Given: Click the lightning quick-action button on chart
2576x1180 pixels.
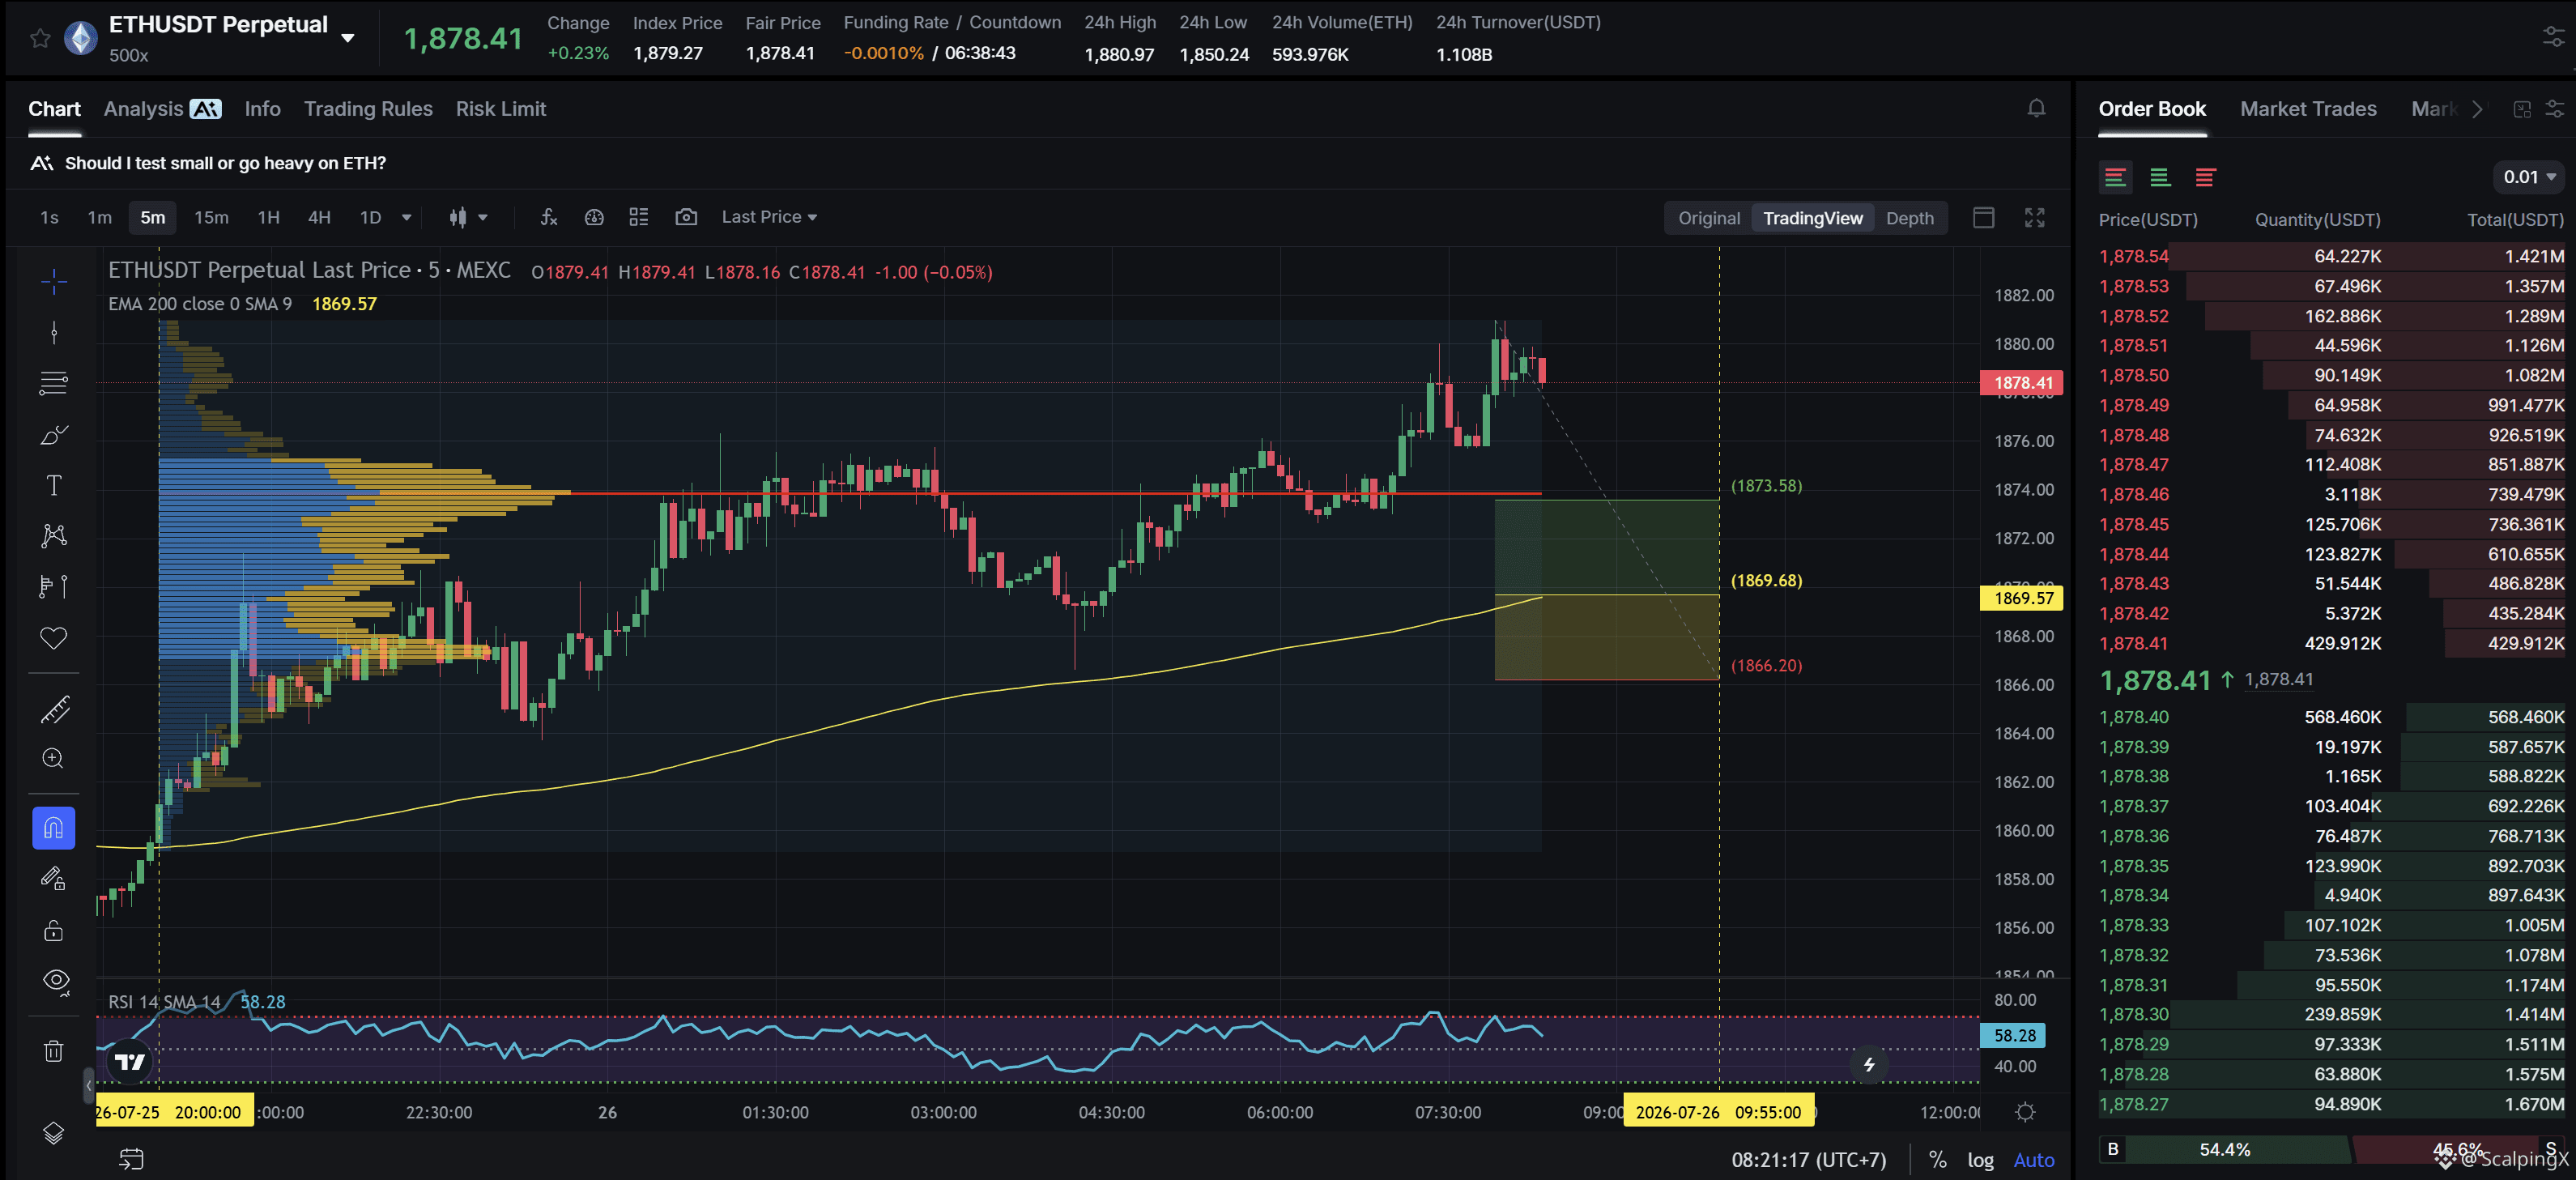Looking at the screenshot, I should [x=1868, y=1065].
